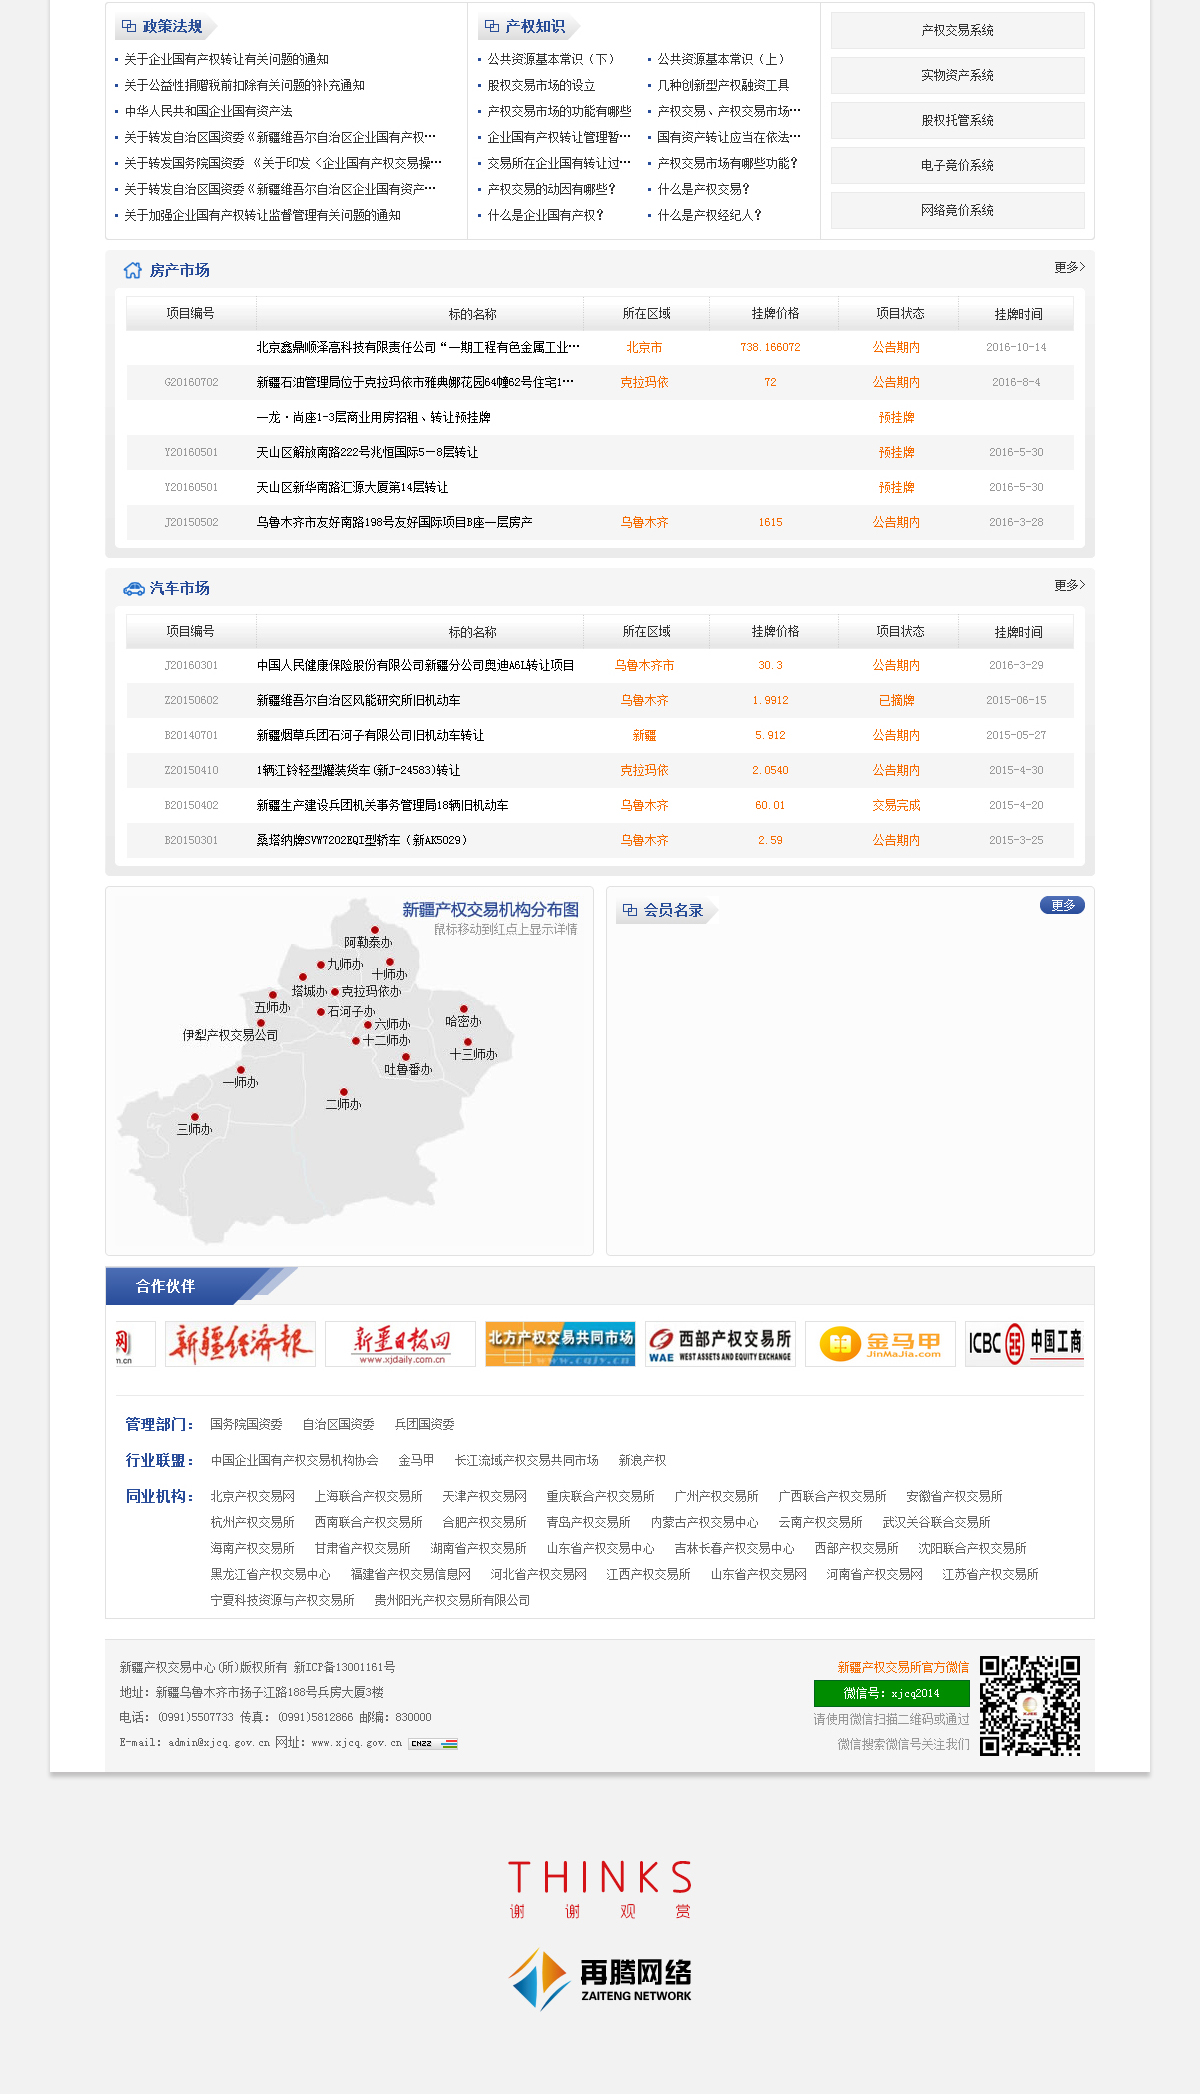Visit 中国企业国有产权交易机构协会 link

294,1460
